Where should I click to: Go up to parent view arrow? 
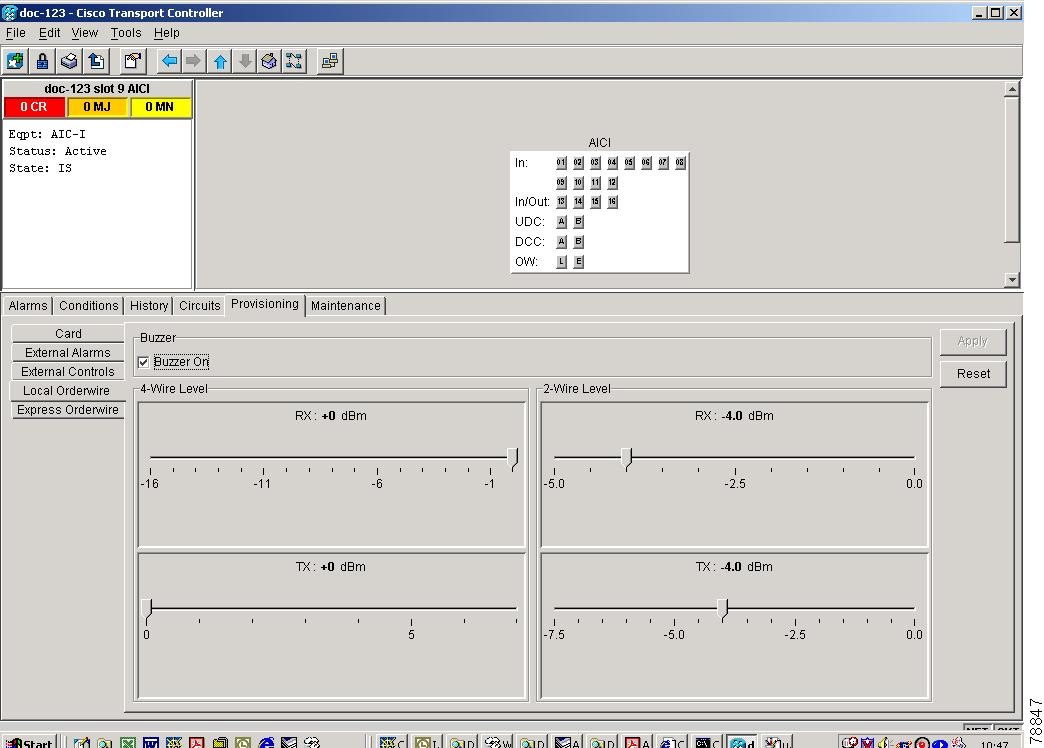(x=219, y=61)
